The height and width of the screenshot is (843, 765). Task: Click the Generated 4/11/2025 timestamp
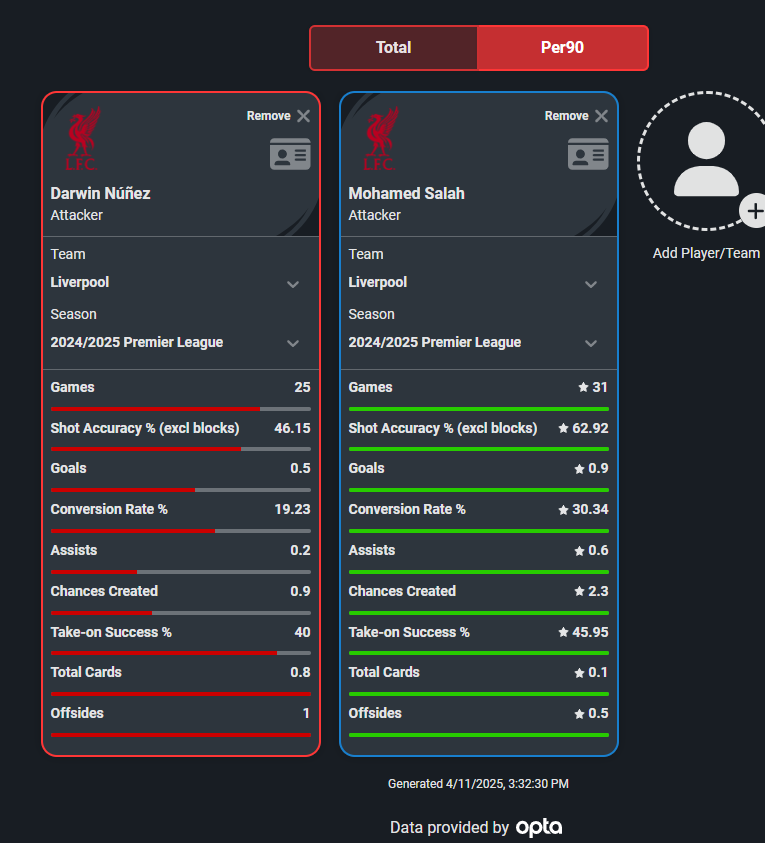pyautogui.click(x=478, y=784)
